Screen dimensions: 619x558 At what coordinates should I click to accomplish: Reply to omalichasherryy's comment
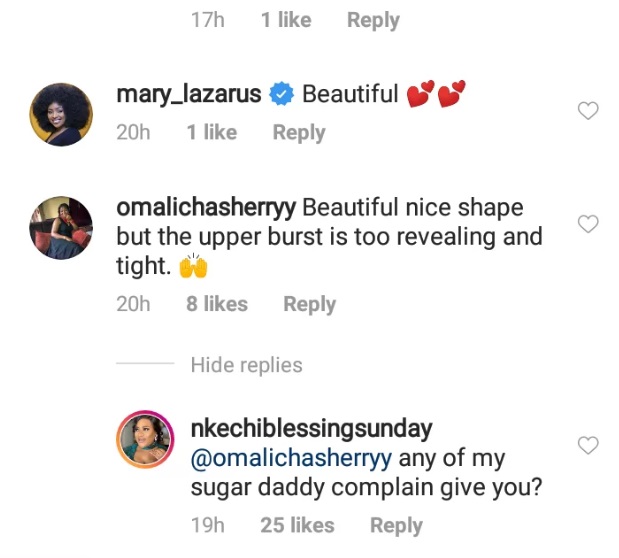tap(309, 304)
